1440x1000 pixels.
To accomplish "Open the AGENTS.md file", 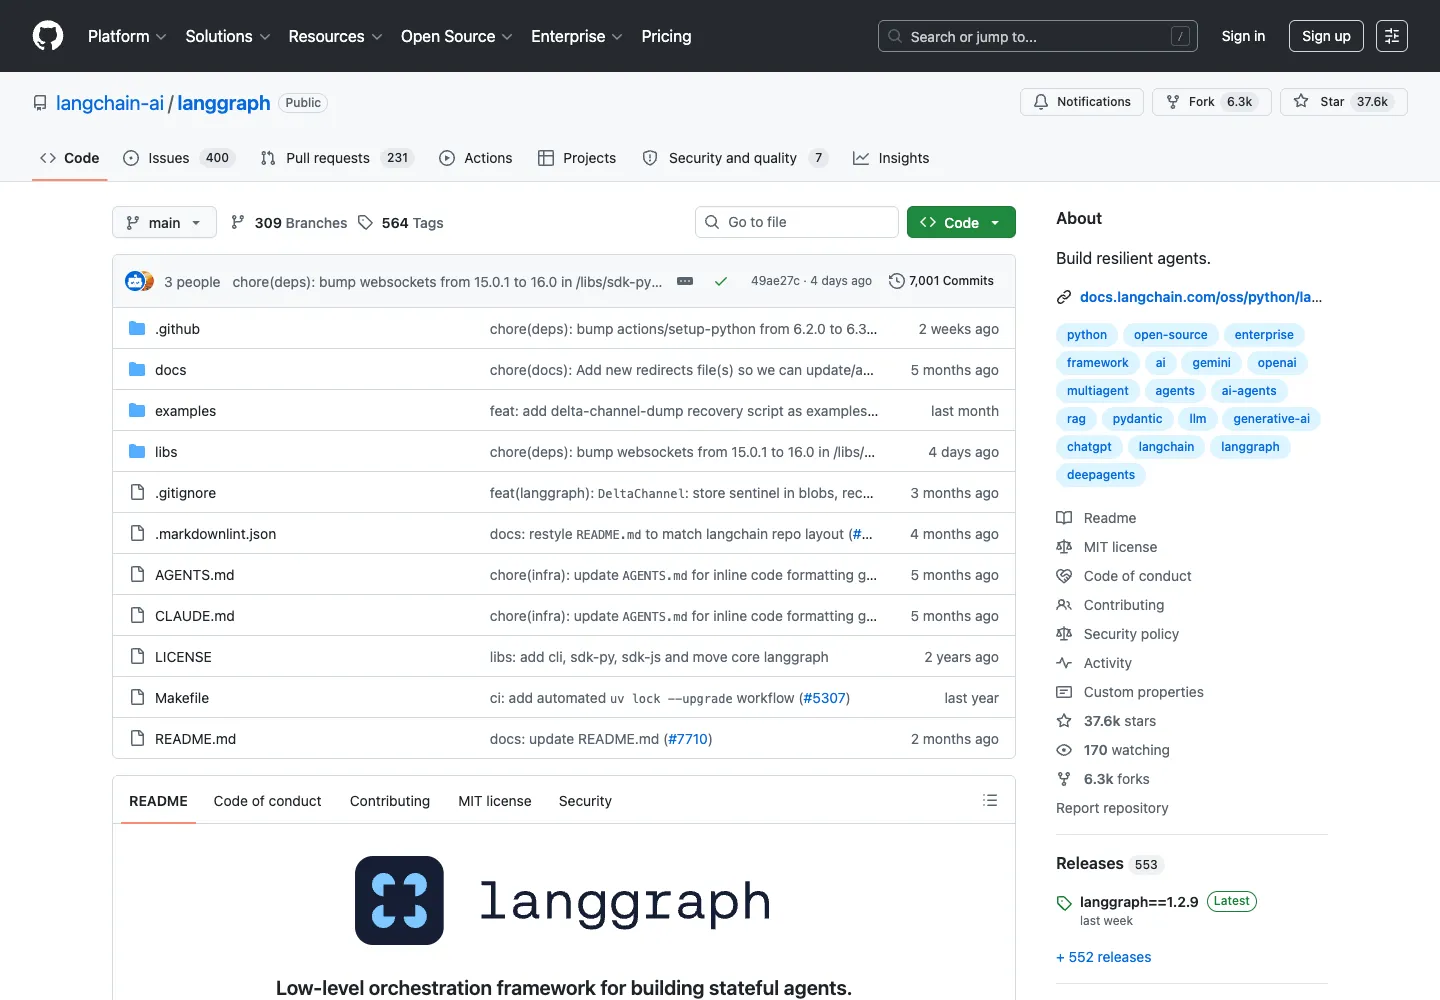I will (x=195, y=575).
